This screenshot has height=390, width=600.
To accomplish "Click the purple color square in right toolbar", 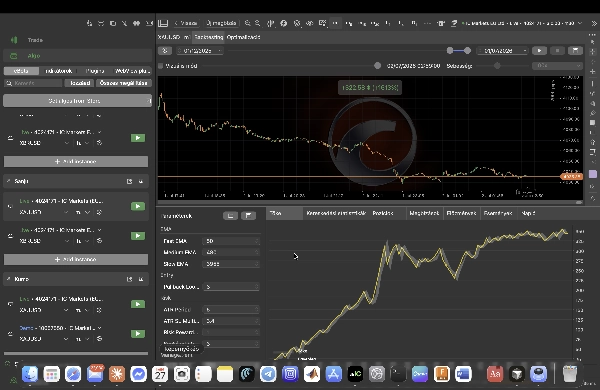I will click(593, 174).
